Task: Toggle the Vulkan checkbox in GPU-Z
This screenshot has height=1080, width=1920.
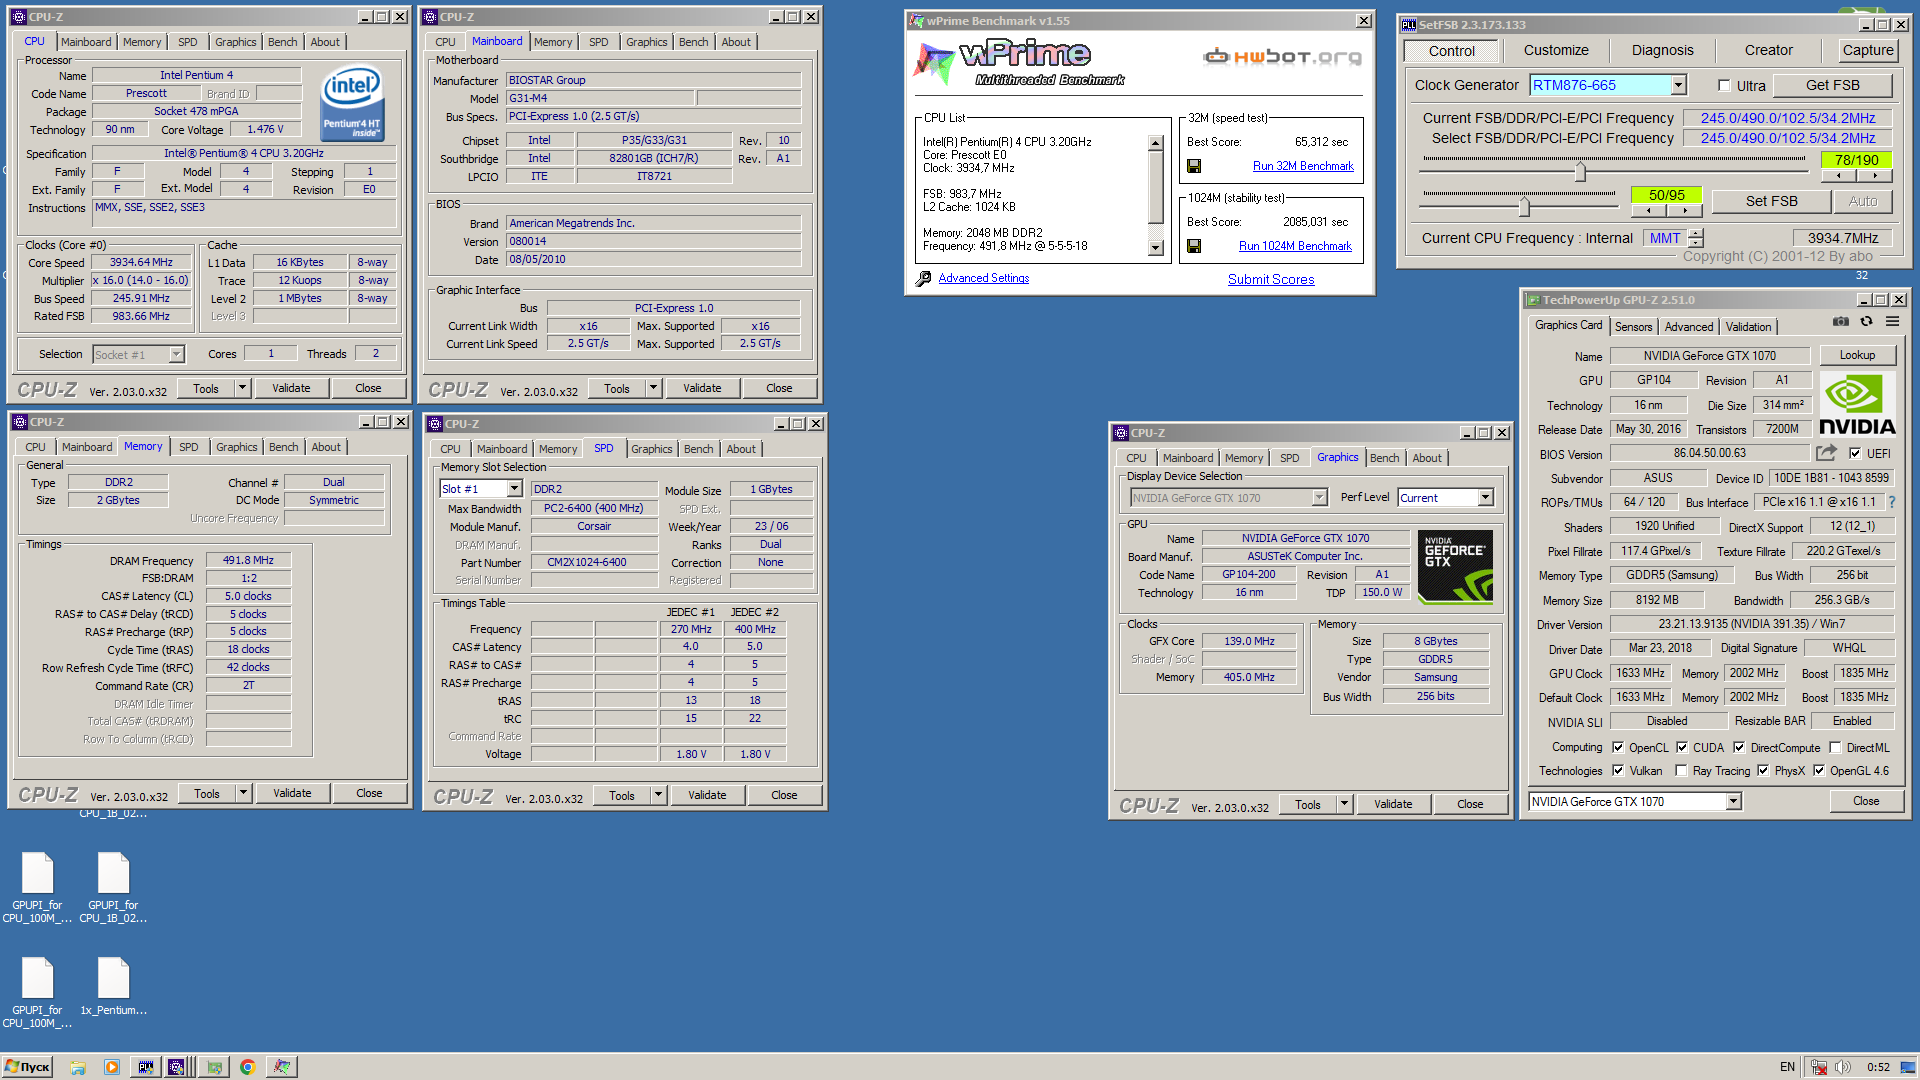Action: (1618, 770)
